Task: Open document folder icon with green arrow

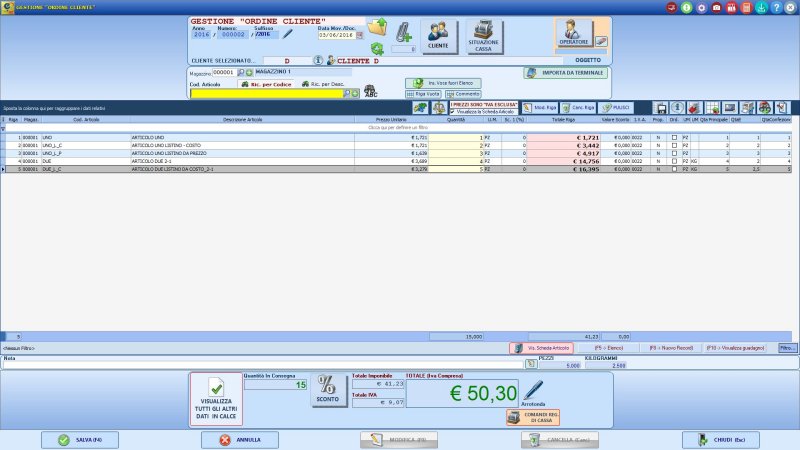Action: (x=378, y=27)
